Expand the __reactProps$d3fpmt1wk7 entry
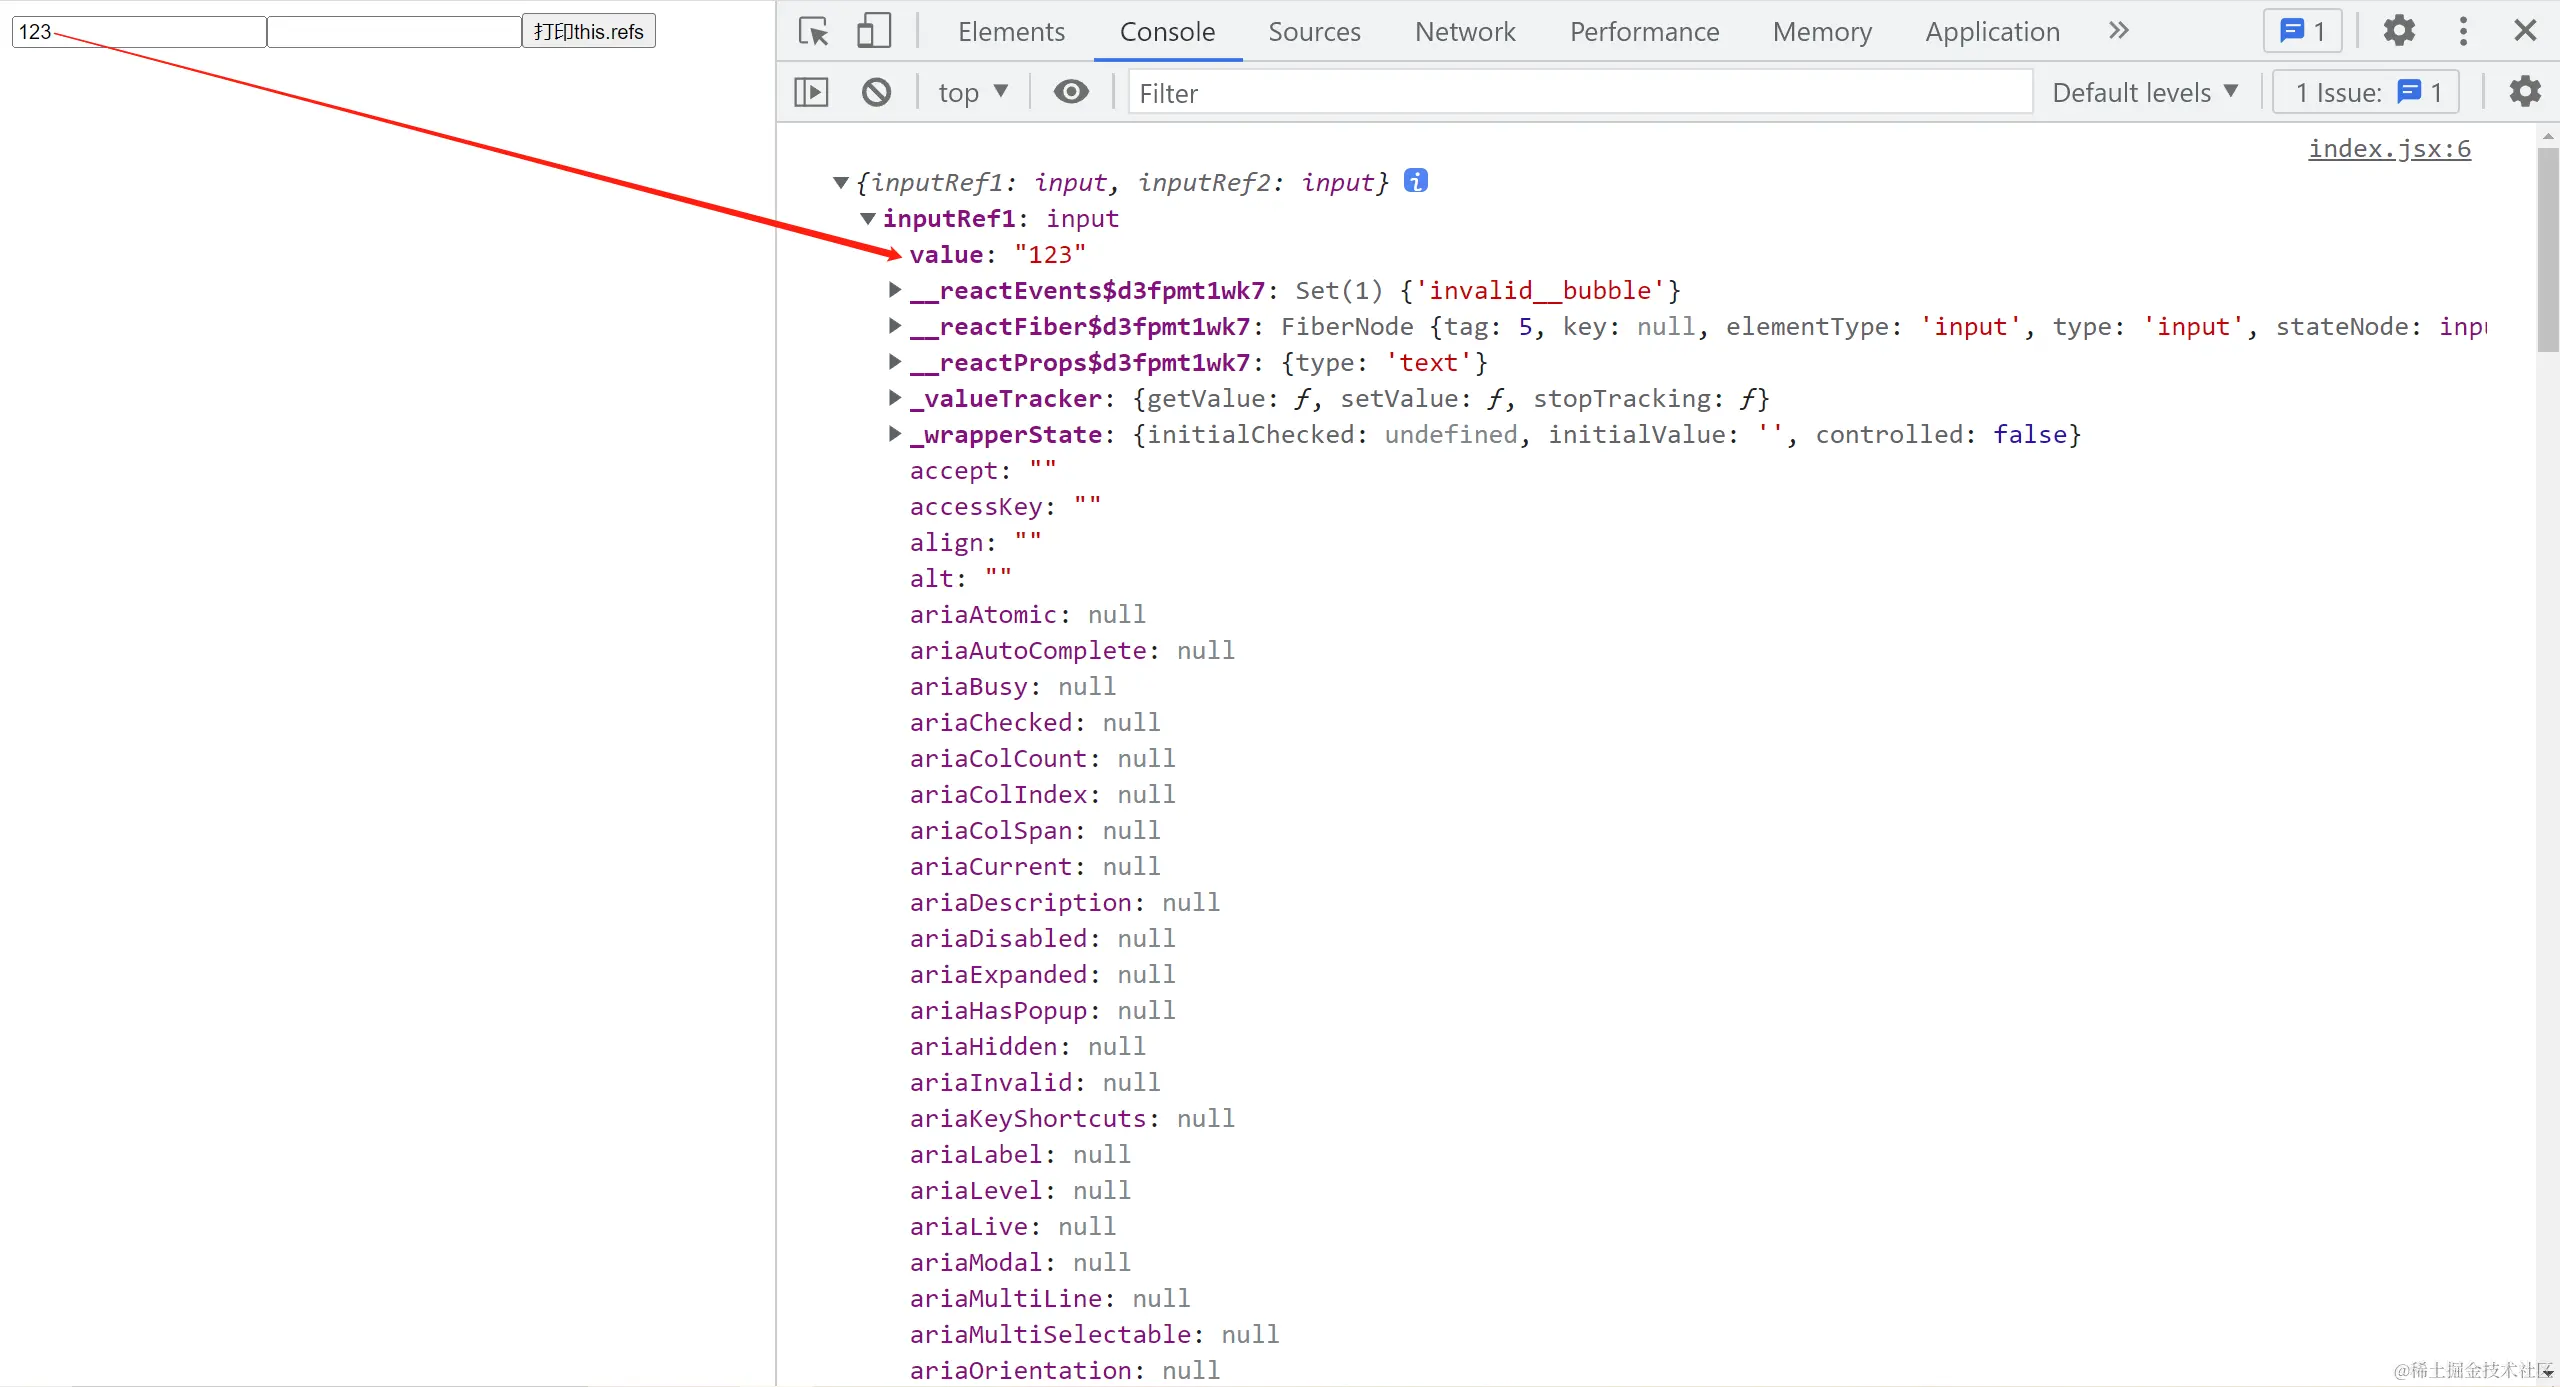The image size is (2560, 1387). [895, 362]
